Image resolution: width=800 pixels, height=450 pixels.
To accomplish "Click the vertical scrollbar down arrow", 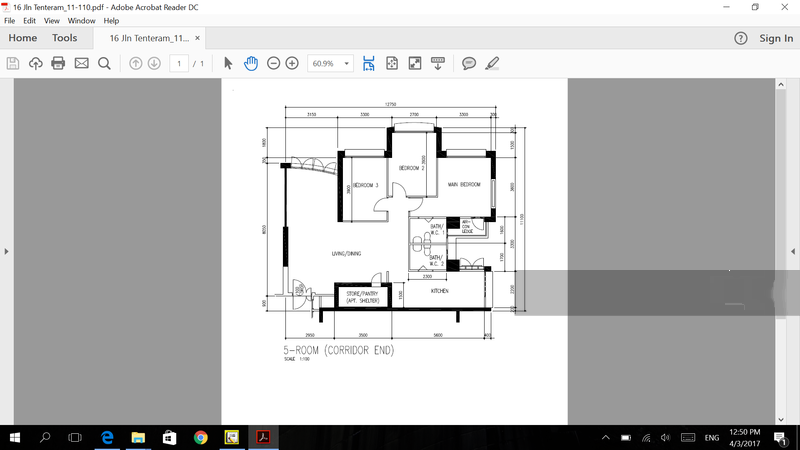I will pyautogui.click(x=781, y=419).
